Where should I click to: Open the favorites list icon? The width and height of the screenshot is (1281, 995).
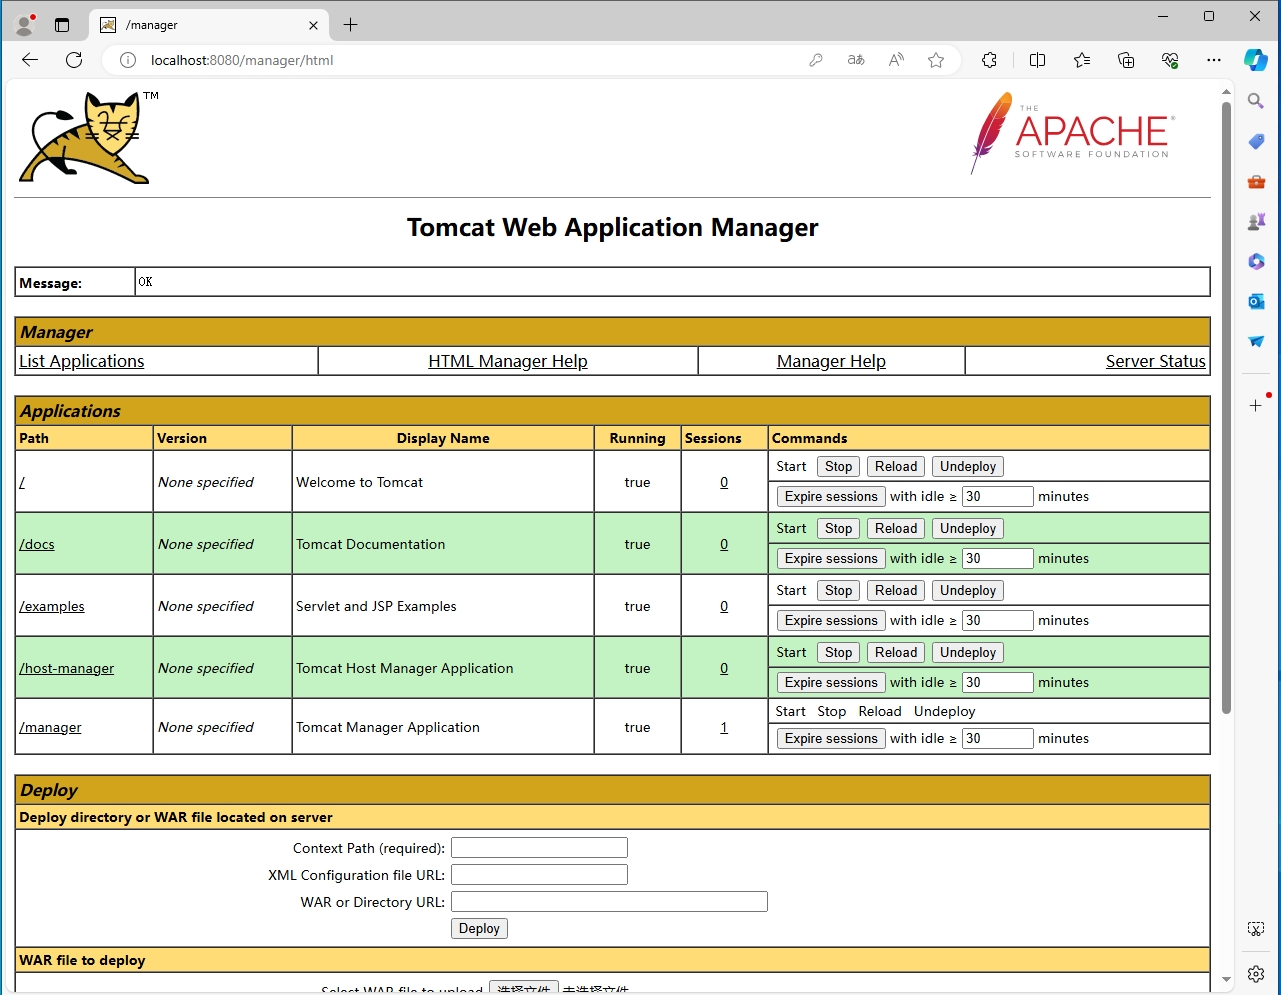point(1082,60)
